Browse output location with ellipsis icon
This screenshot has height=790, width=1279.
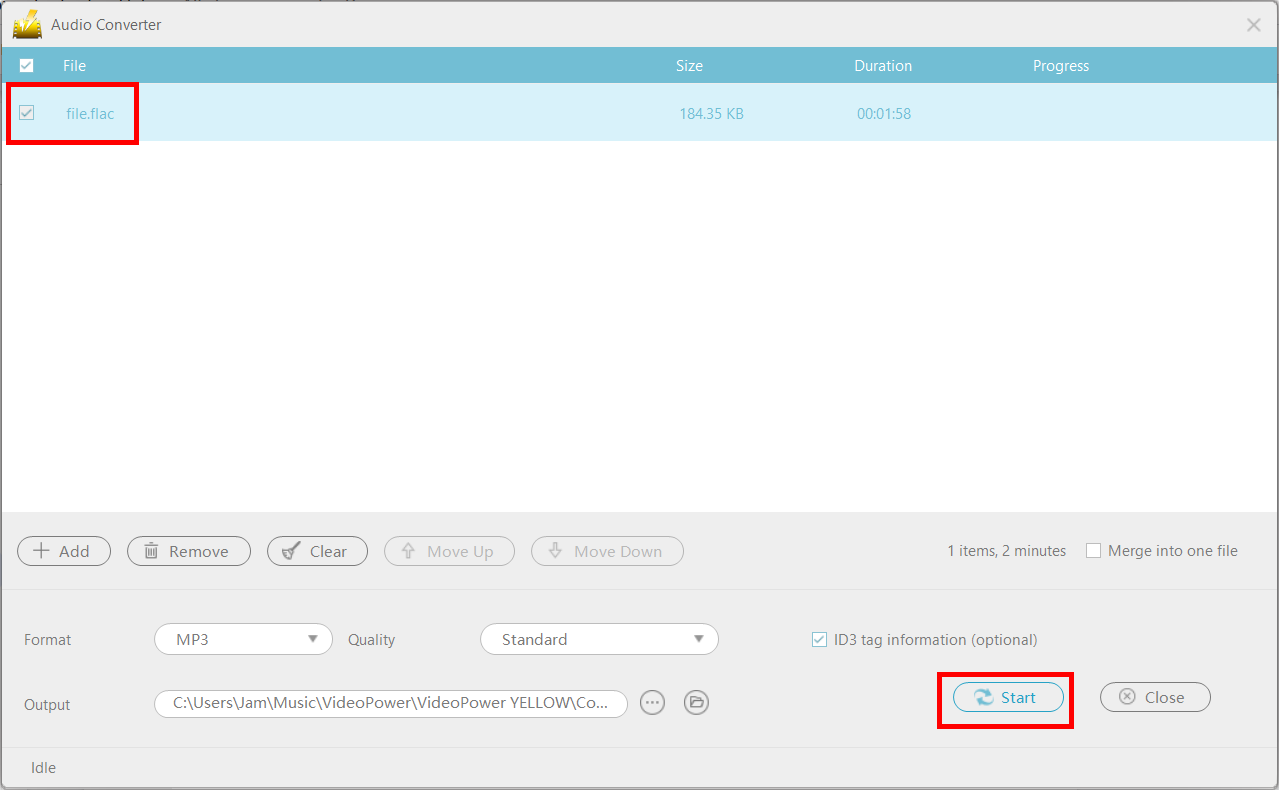click(x=652, y=702)
